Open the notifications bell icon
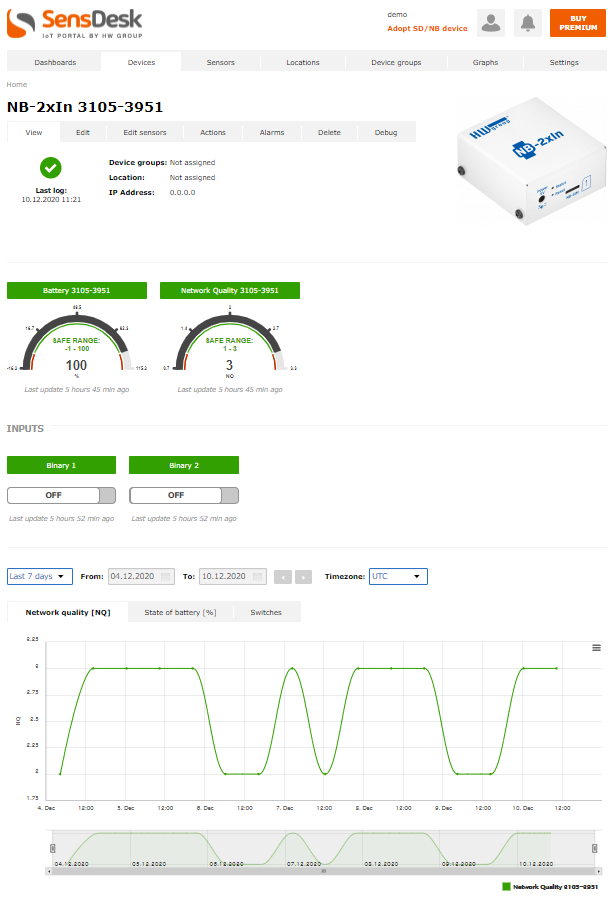 pyautogui.click(x=527, y=23)
